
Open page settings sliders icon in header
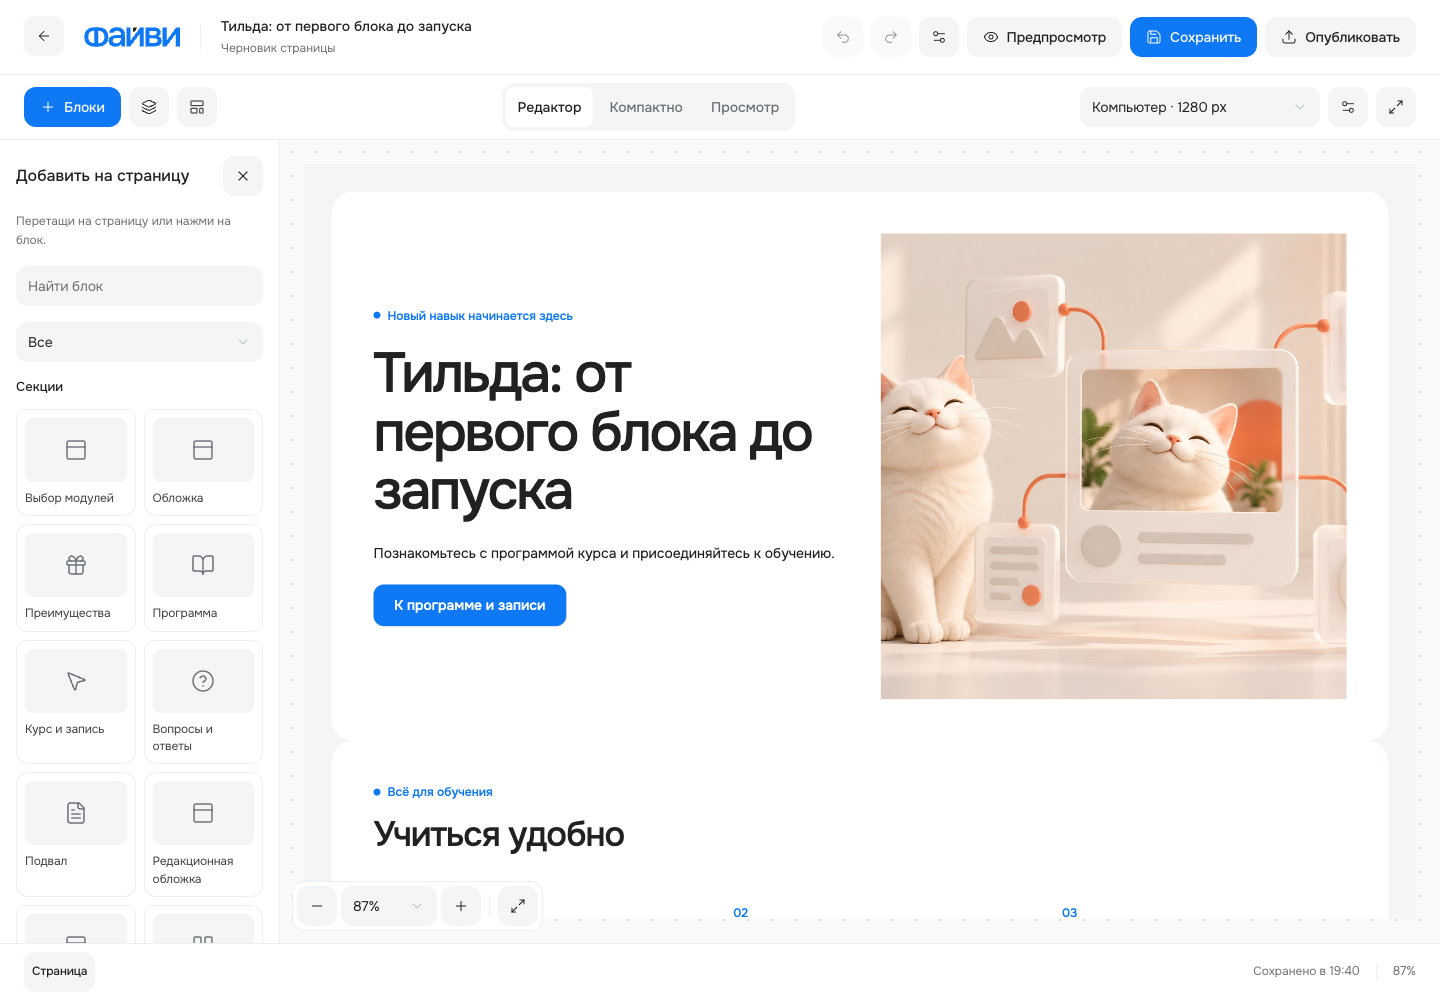939,37
